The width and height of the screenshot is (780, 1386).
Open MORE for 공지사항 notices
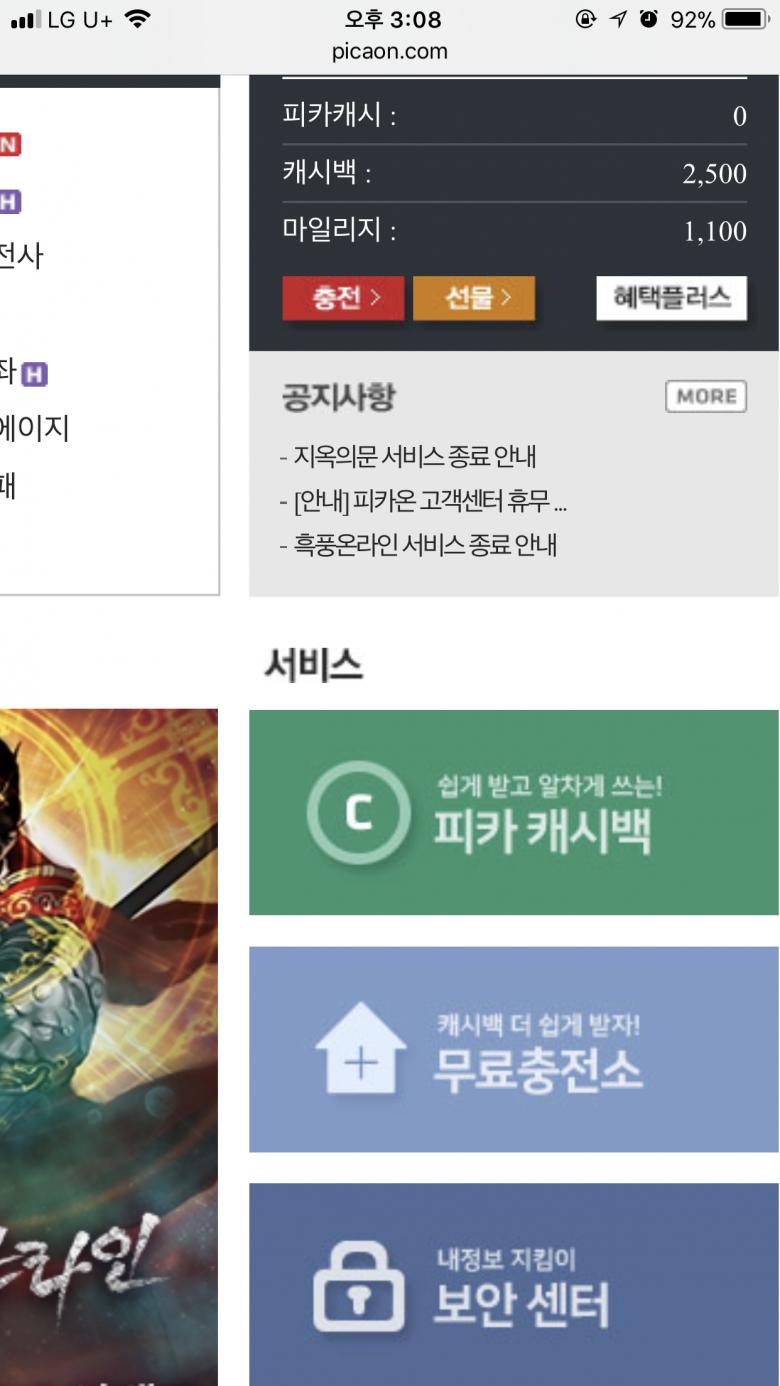[707, 396]
